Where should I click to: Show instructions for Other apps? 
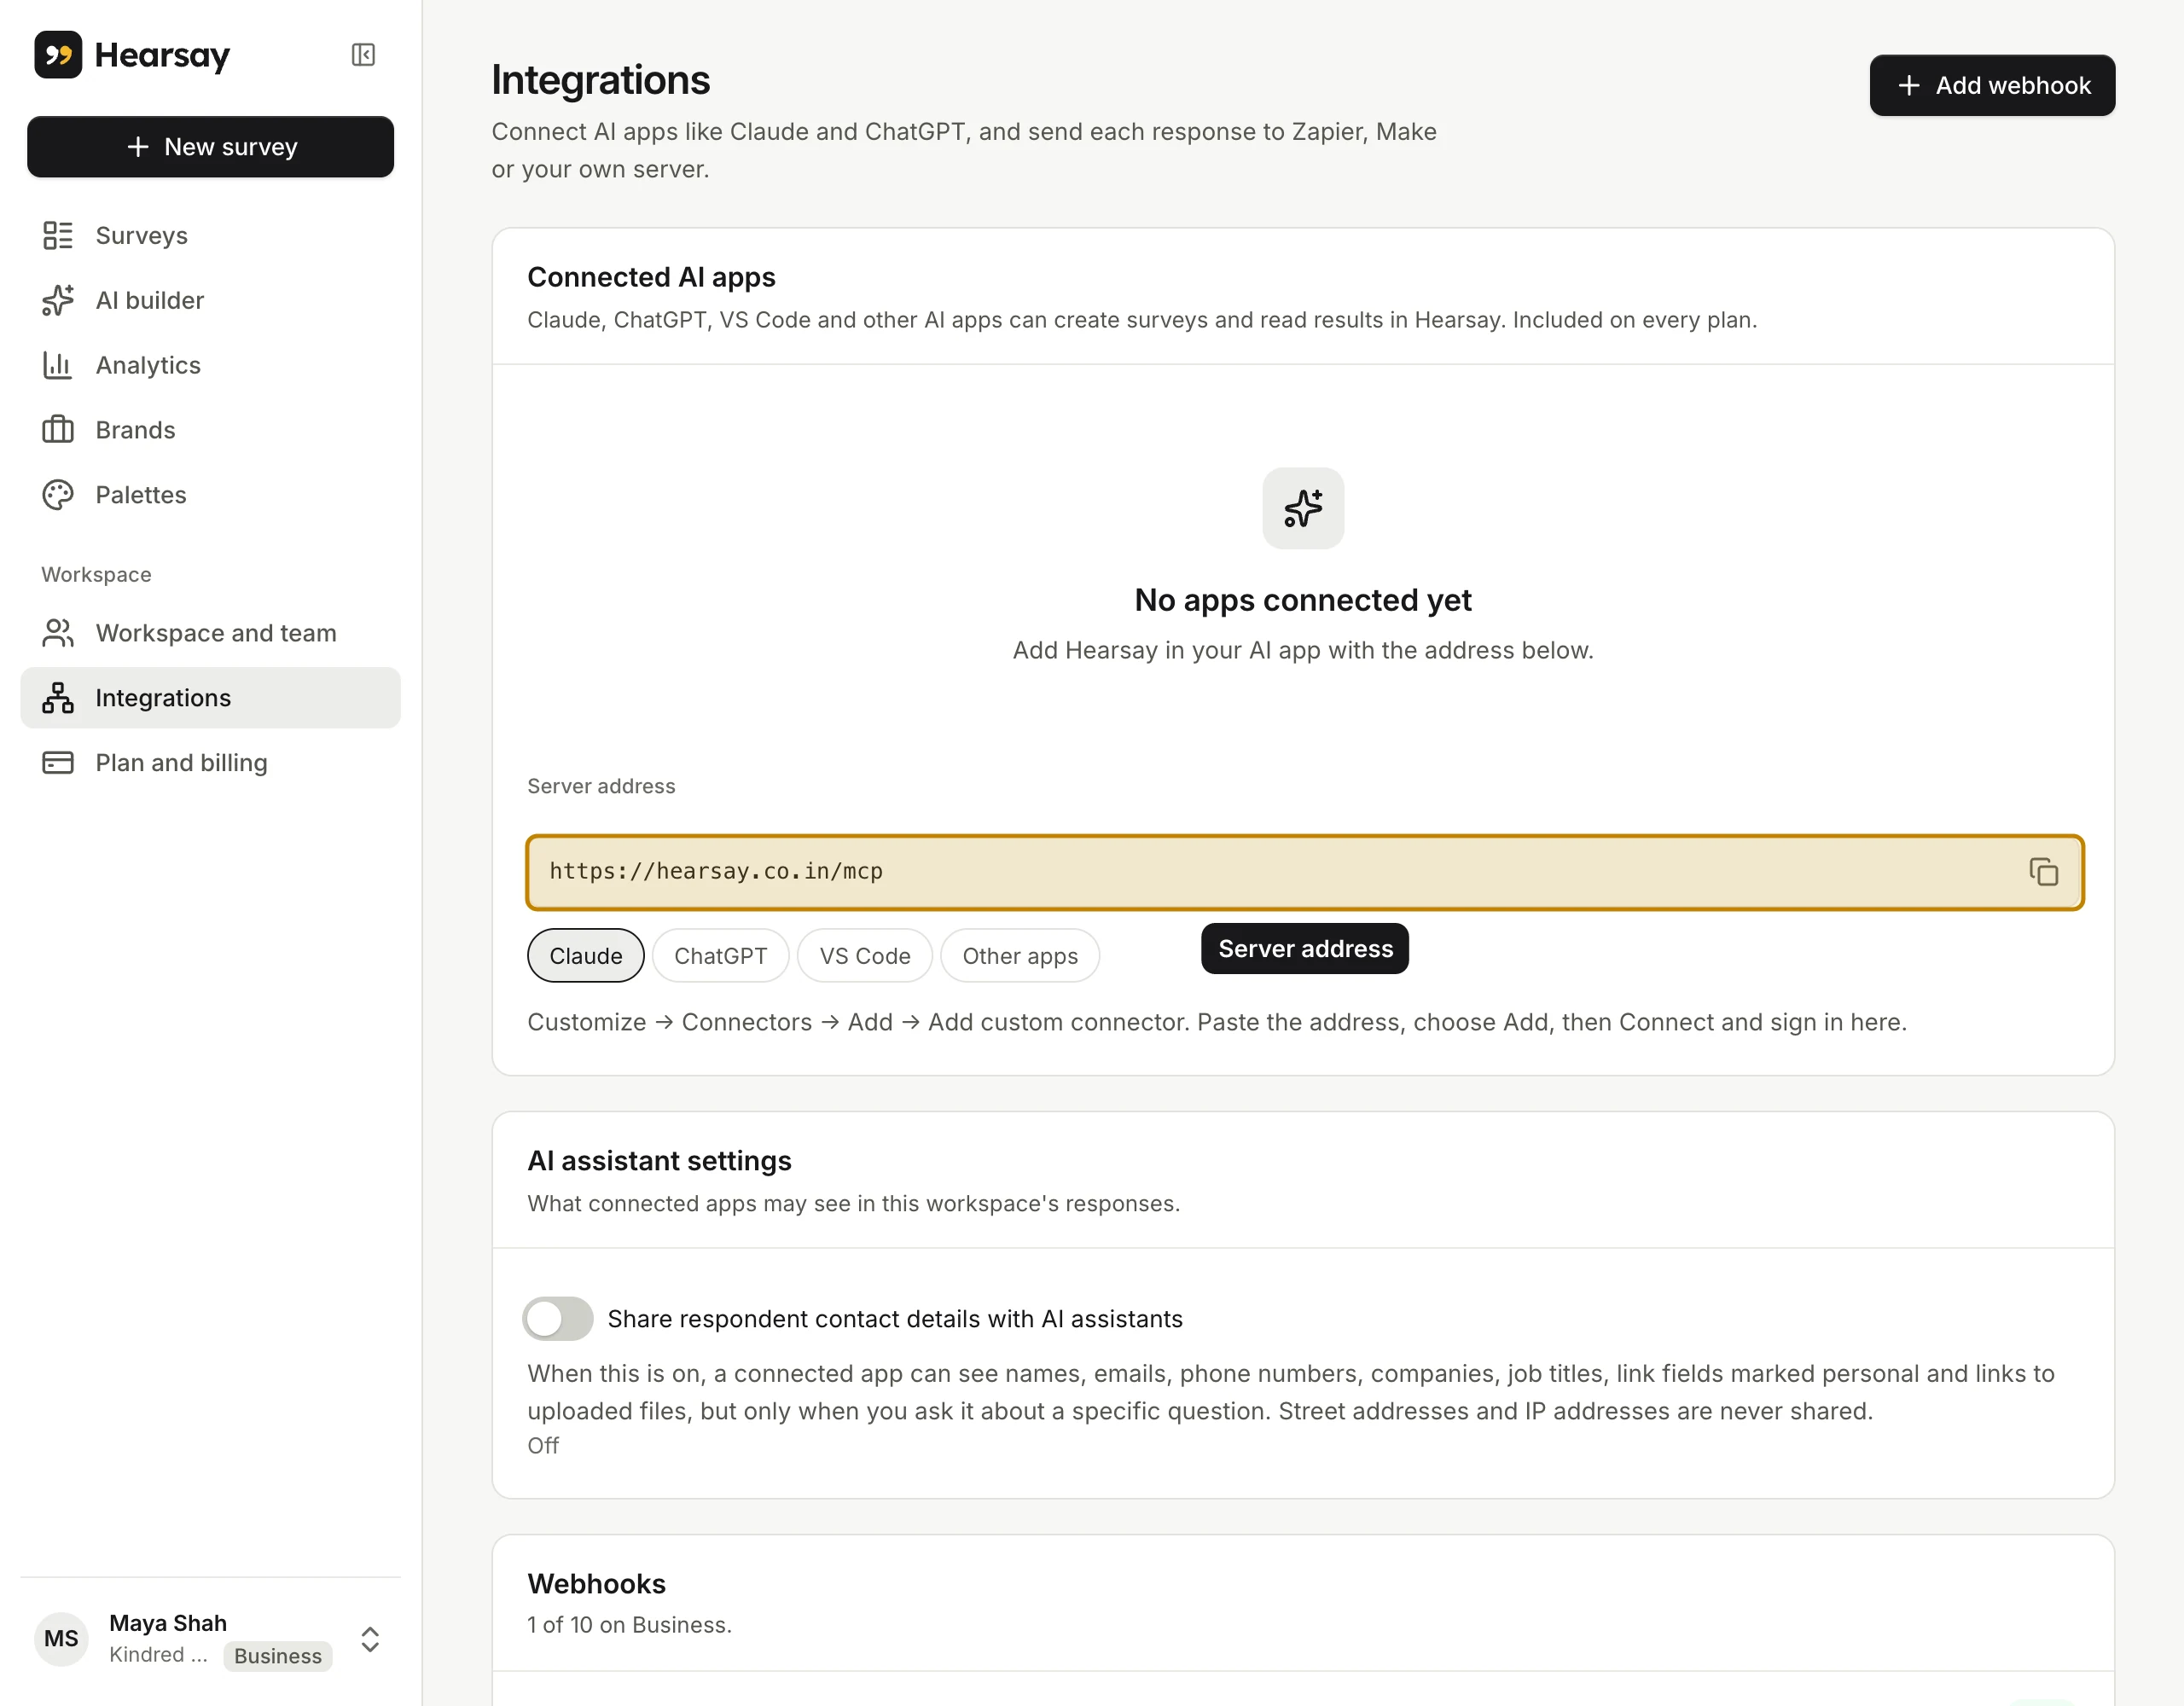(x=1020, y=956)
